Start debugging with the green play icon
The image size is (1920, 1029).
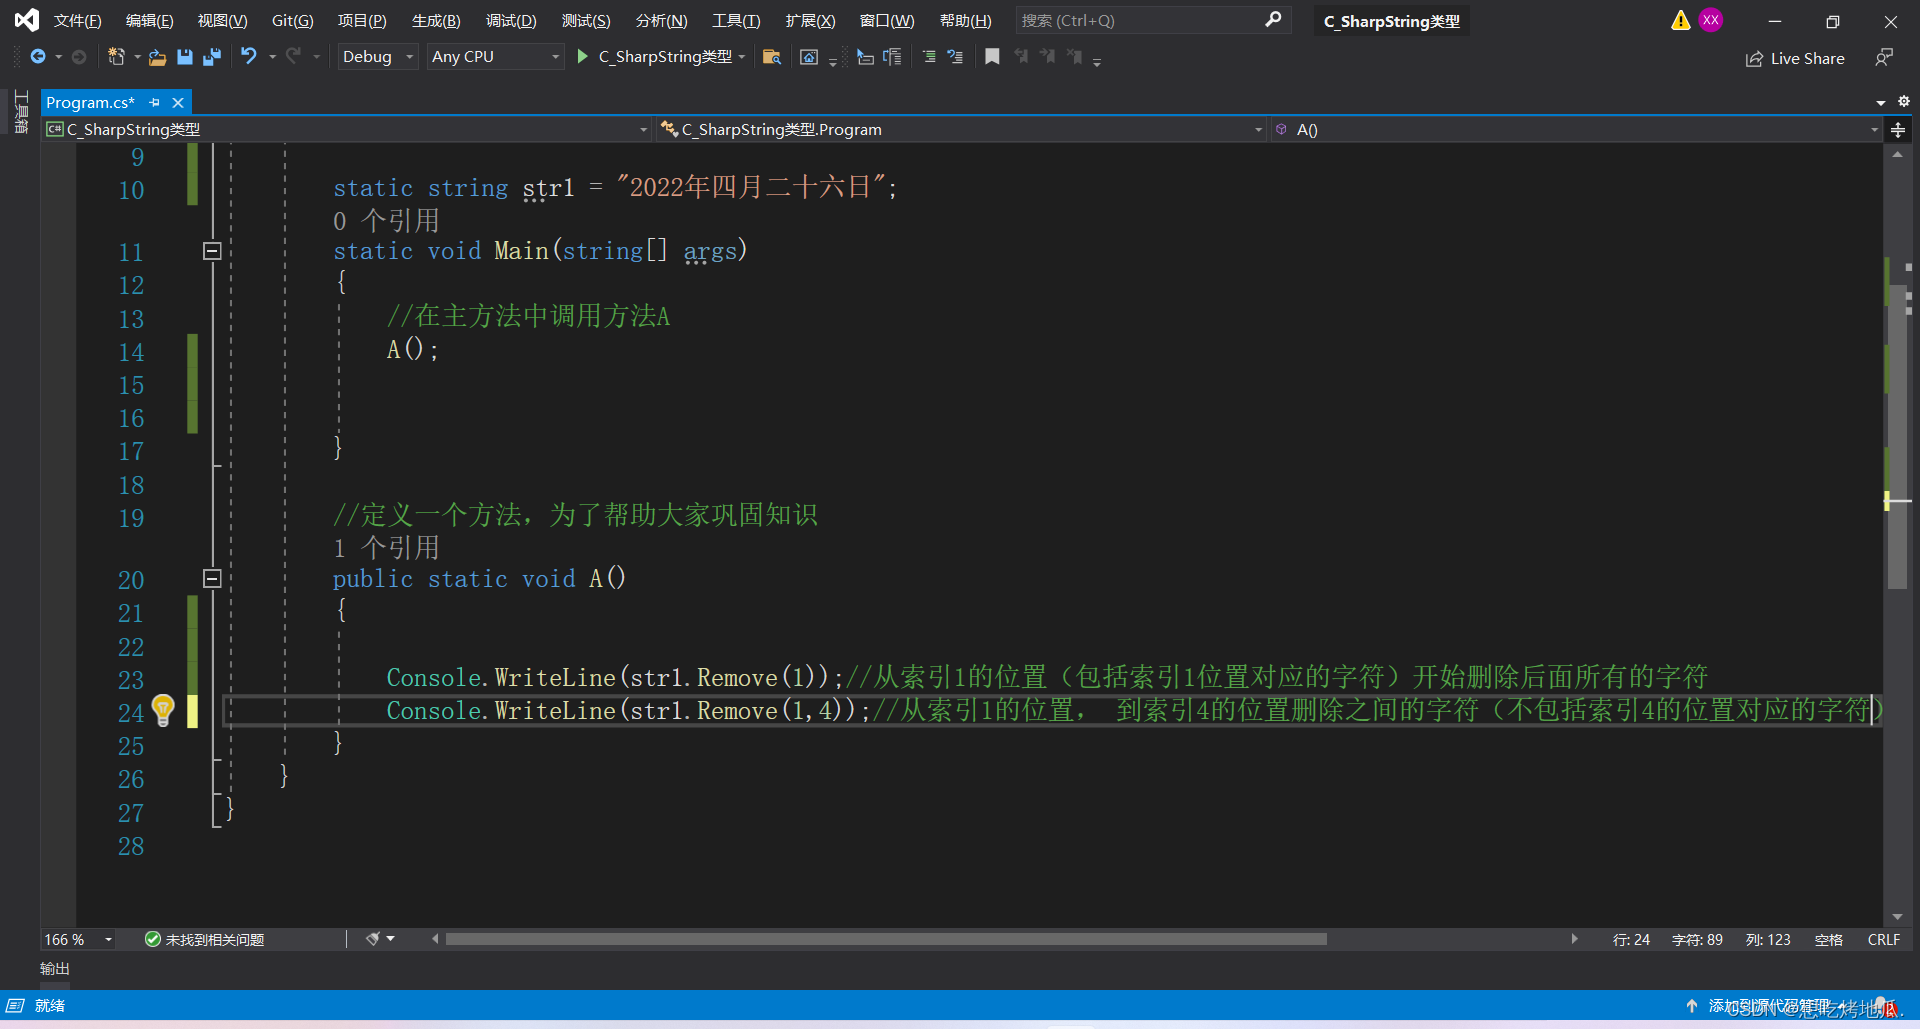click(x=583, y=57)
